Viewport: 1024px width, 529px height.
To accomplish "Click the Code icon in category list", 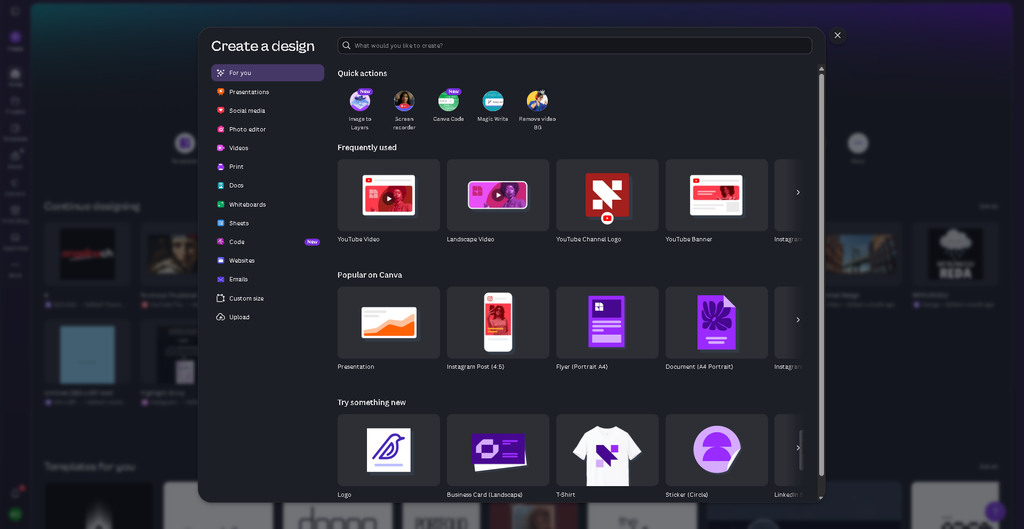I will pyautogui.click(x=221, y=242).
